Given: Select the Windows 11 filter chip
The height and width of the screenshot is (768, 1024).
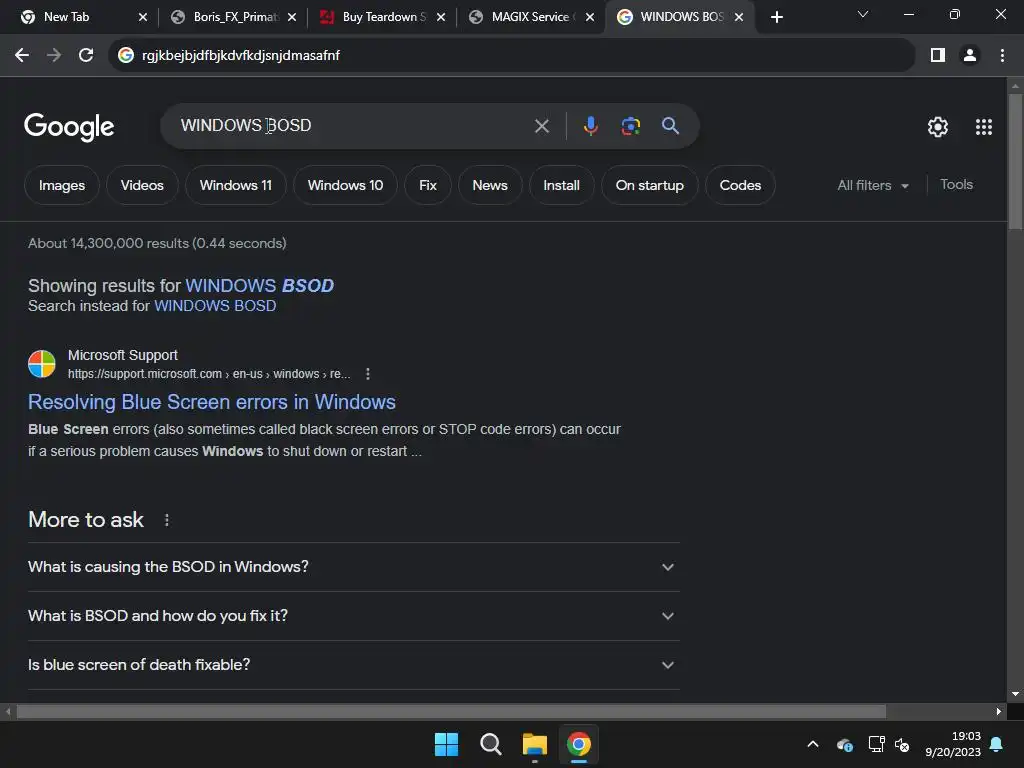Looking at the screenshot, I should pyautogui.click(x=236, y=185).
